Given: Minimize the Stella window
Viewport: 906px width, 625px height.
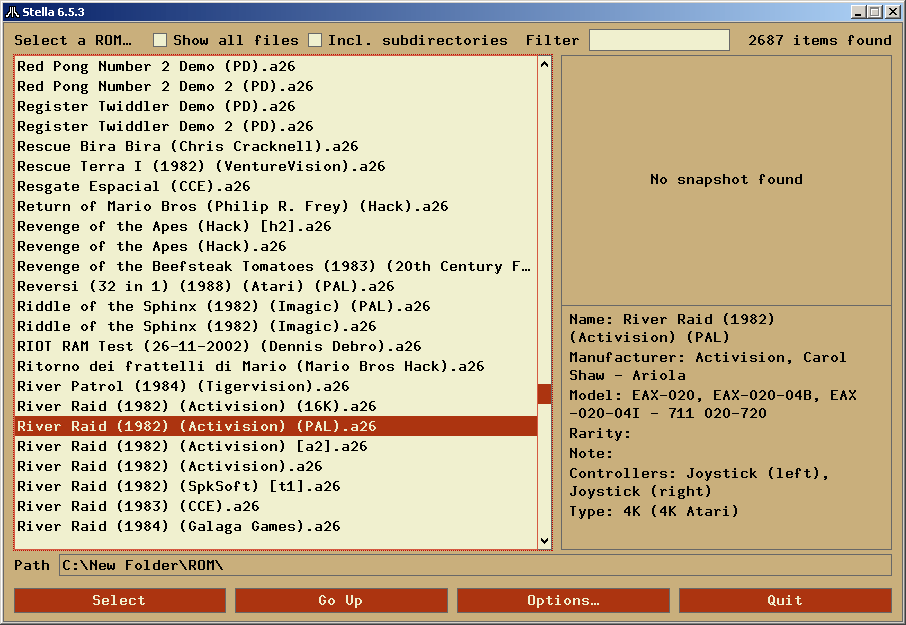Looking at the screenshot, I should pyautogui.click(x=859, y=12).
